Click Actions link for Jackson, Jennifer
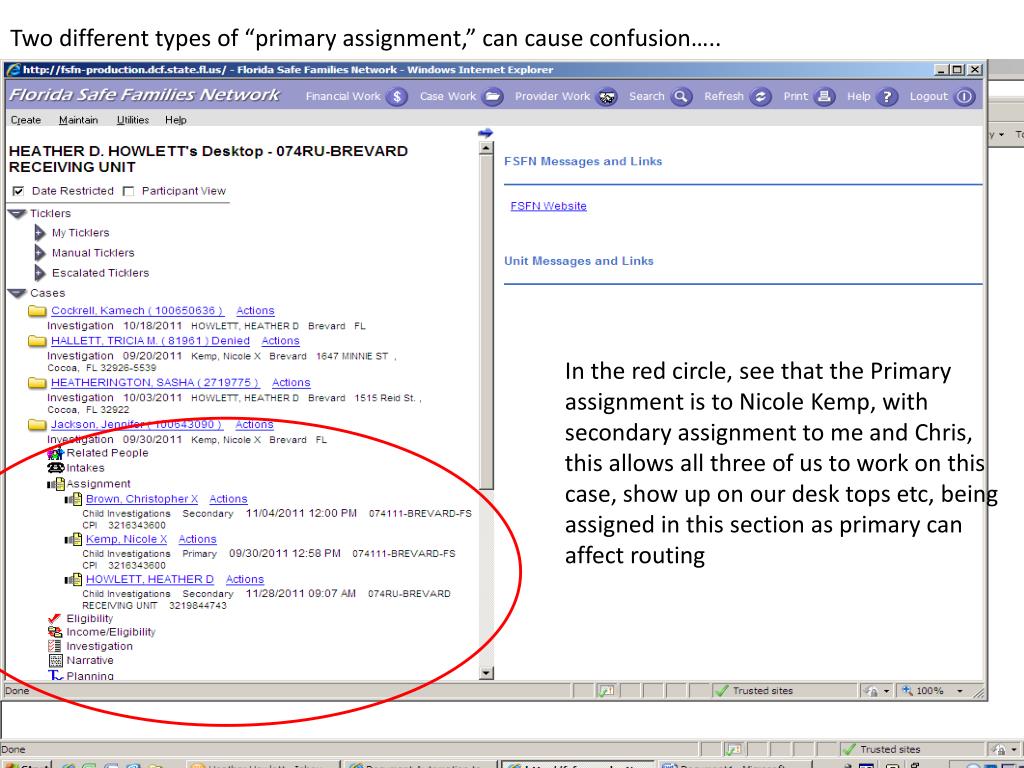 point(254,424)
